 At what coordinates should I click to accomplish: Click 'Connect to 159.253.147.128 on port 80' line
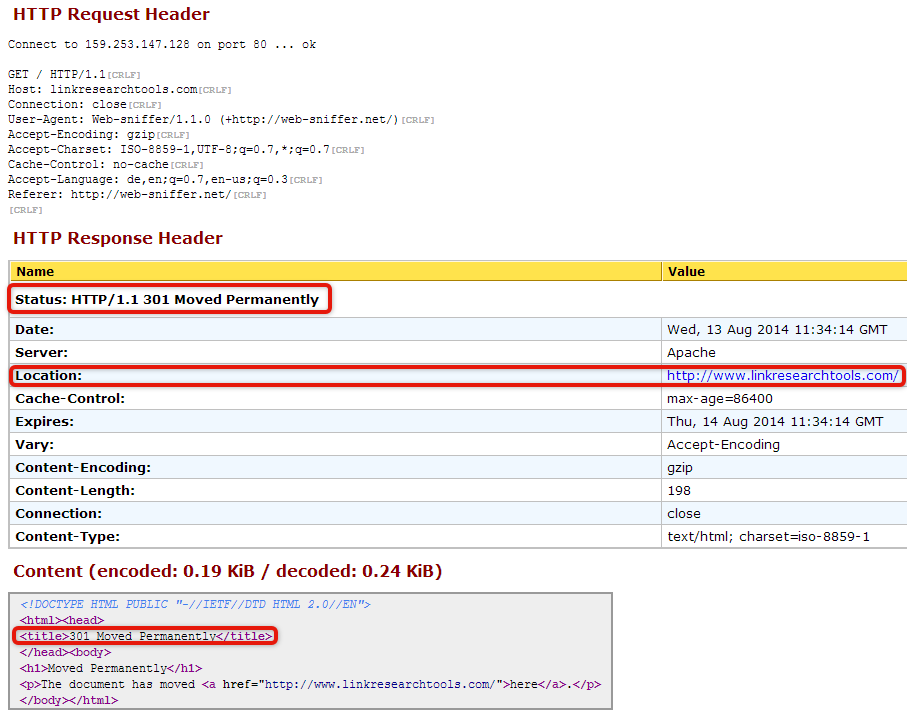click(x=162, y=45)
